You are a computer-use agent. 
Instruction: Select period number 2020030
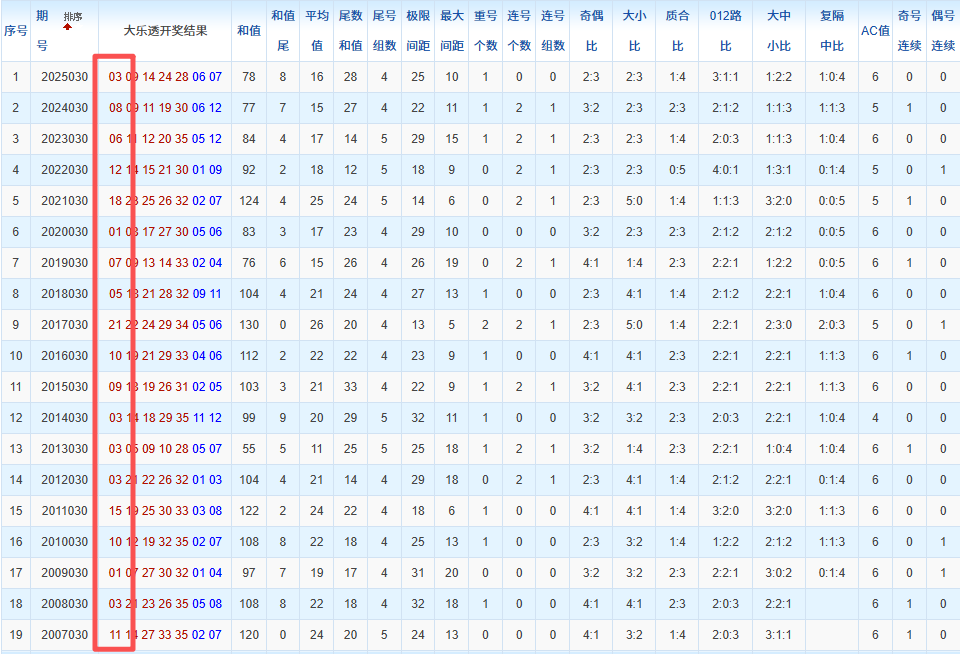pyautogui.click(x=64, y=232)
